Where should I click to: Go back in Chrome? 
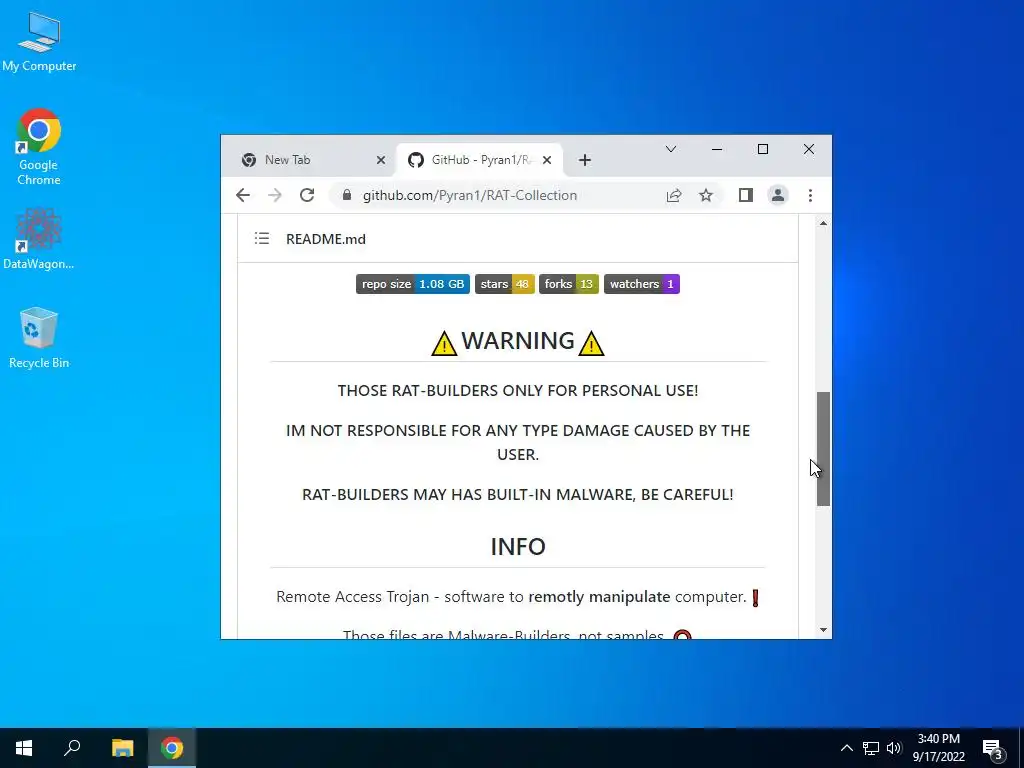coord(243,195)
